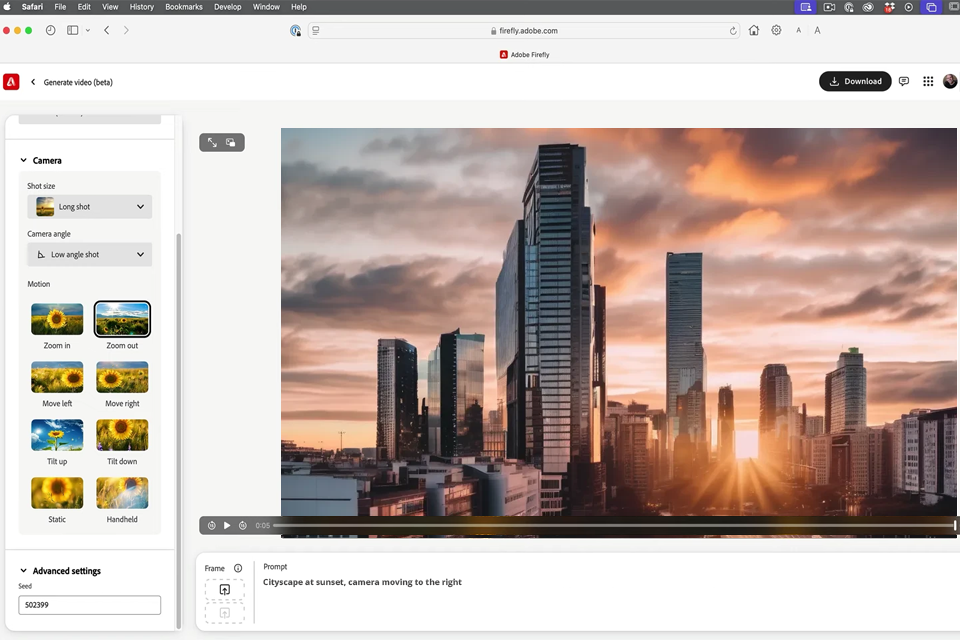960x640 pixels.
Task: Play the generated video
Action: pos(227,525)
